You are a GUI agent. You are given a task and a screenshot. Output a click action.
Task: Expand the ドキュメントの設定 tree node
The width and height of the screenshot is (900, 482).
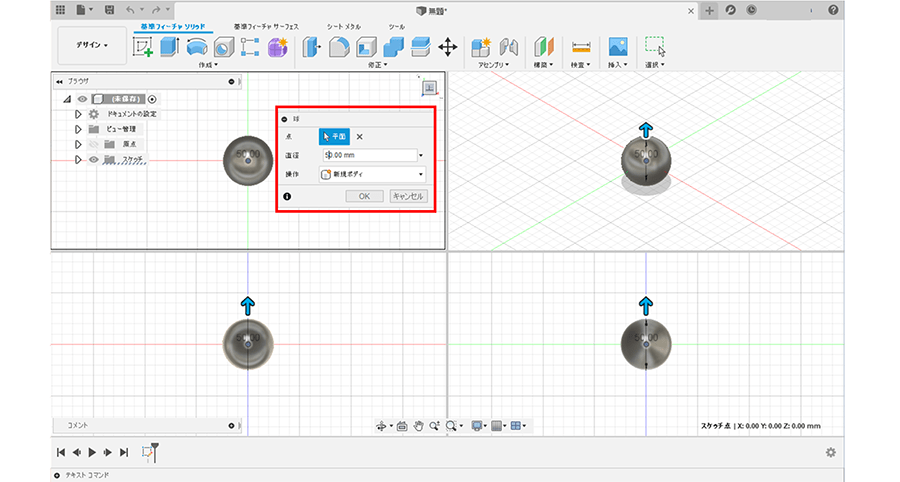pyautogui.click(x=78, y=114)
